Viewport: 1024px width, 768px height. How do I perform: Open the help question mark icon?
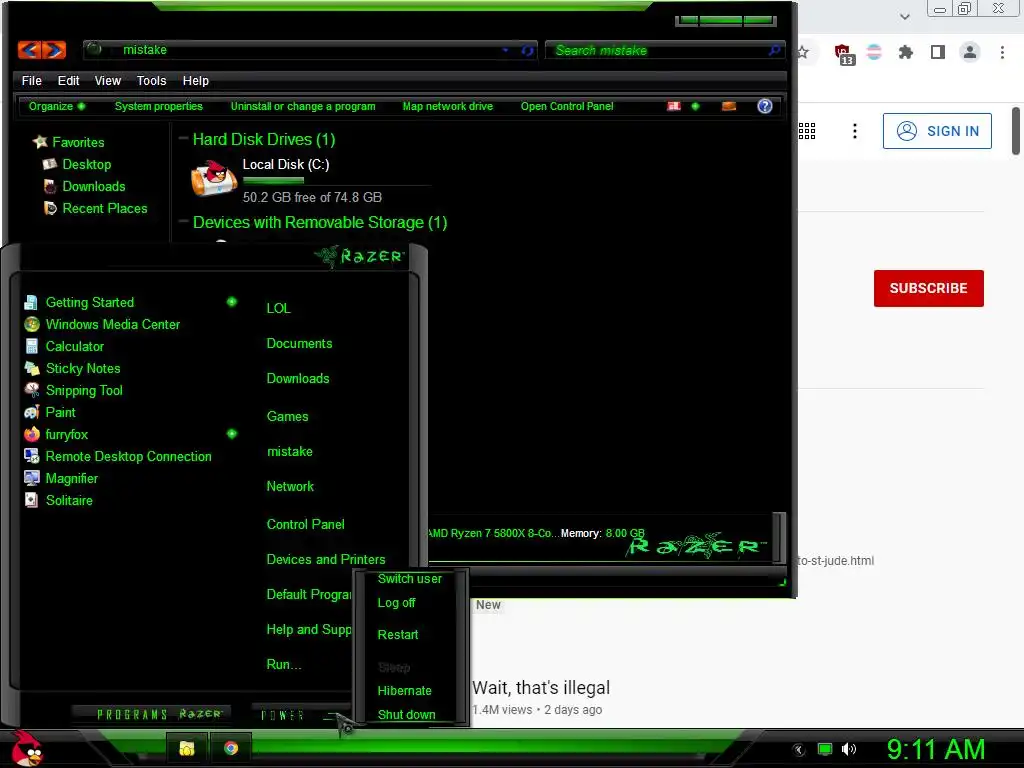click(765, 106)
